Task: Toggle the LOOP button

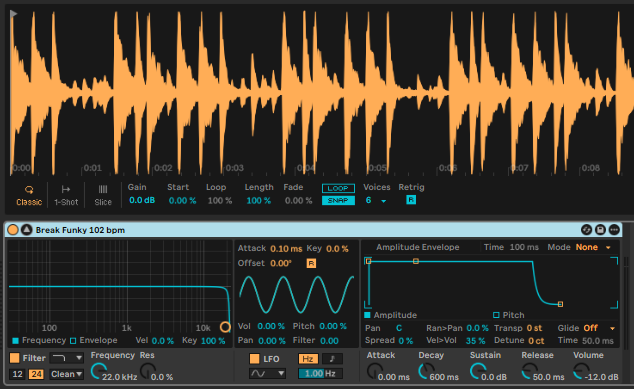Action: (338, 188)
